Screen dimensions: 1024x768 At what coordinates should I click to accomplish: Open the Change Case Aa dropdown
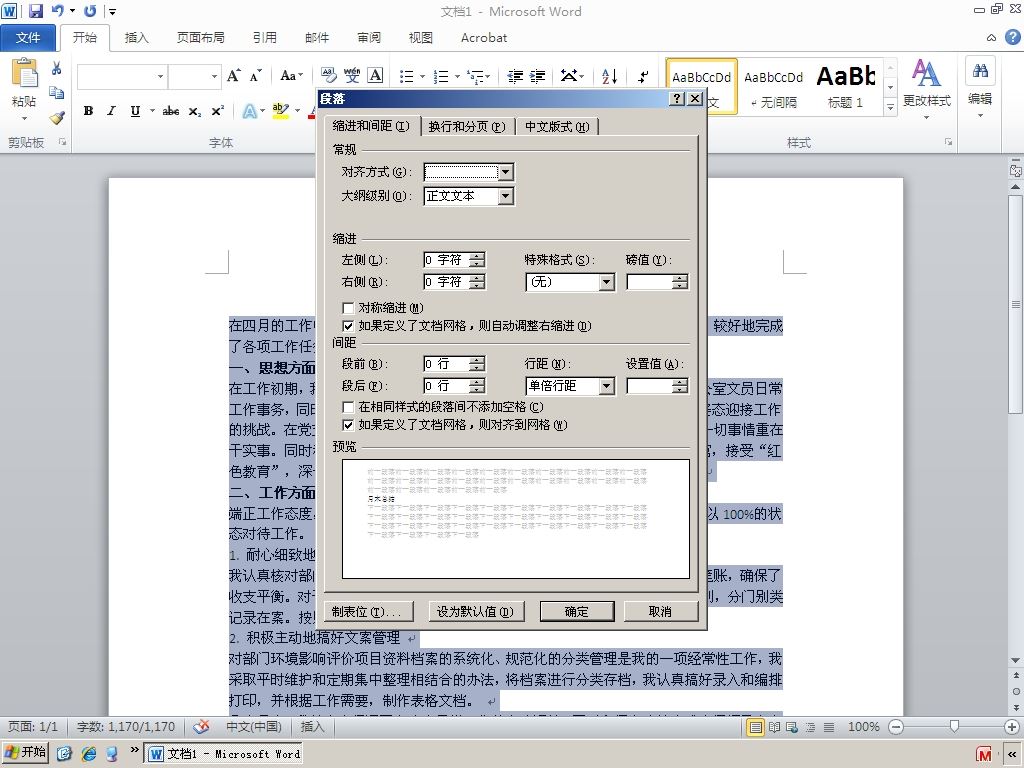tap(291, 76)
